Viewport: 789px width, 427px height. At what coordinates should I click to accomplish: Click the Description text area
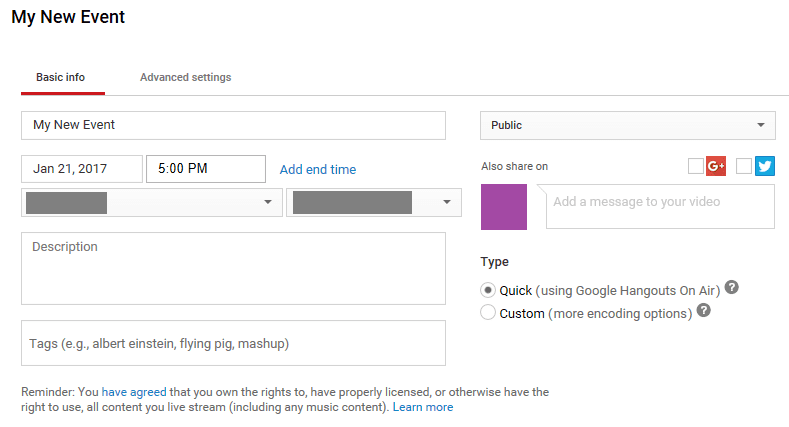pos(233,268)
